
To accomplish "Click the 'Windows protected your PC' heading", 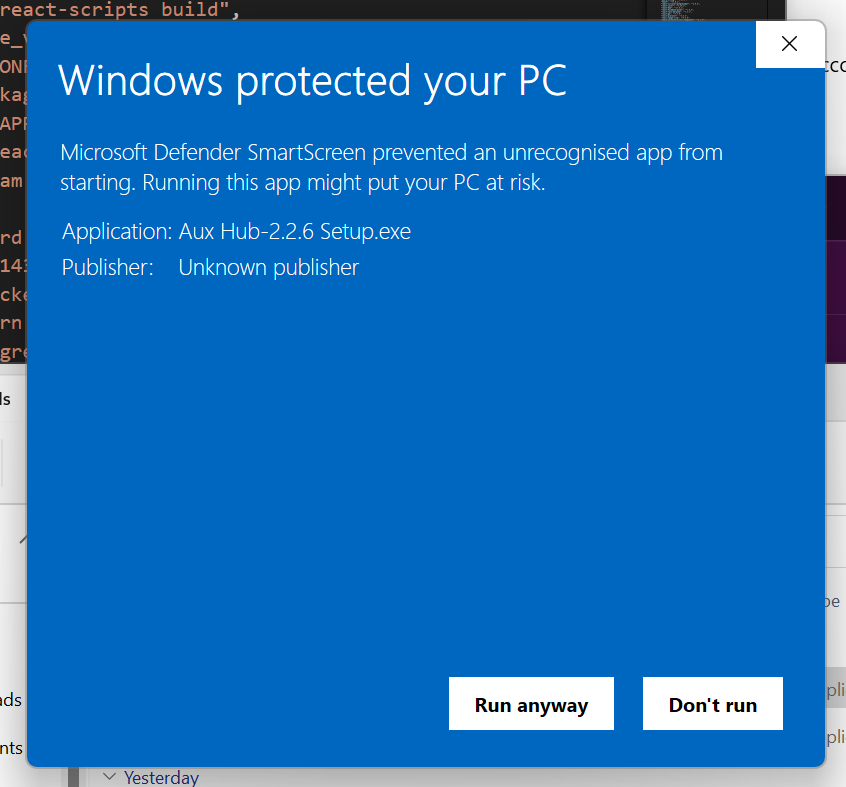I will (312, 81).
